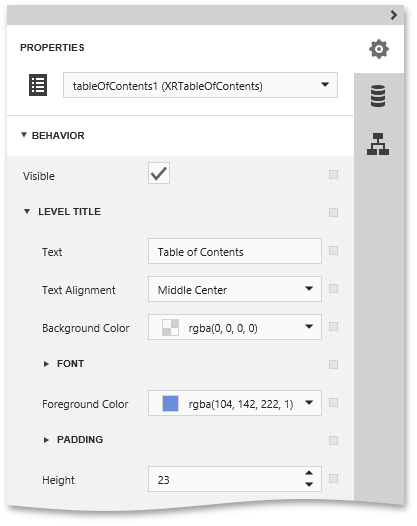
Task: Click the transparent Background Color swatch
Action: click(x=170, y=327)
